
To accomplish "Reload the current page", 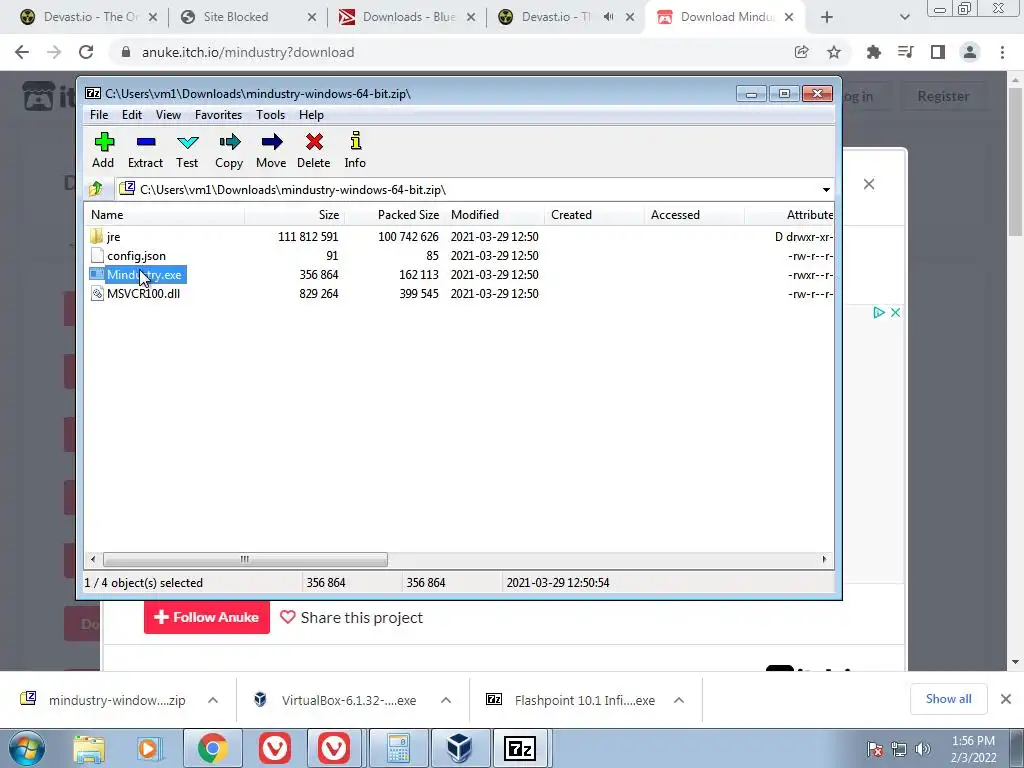I will (86, 52).
